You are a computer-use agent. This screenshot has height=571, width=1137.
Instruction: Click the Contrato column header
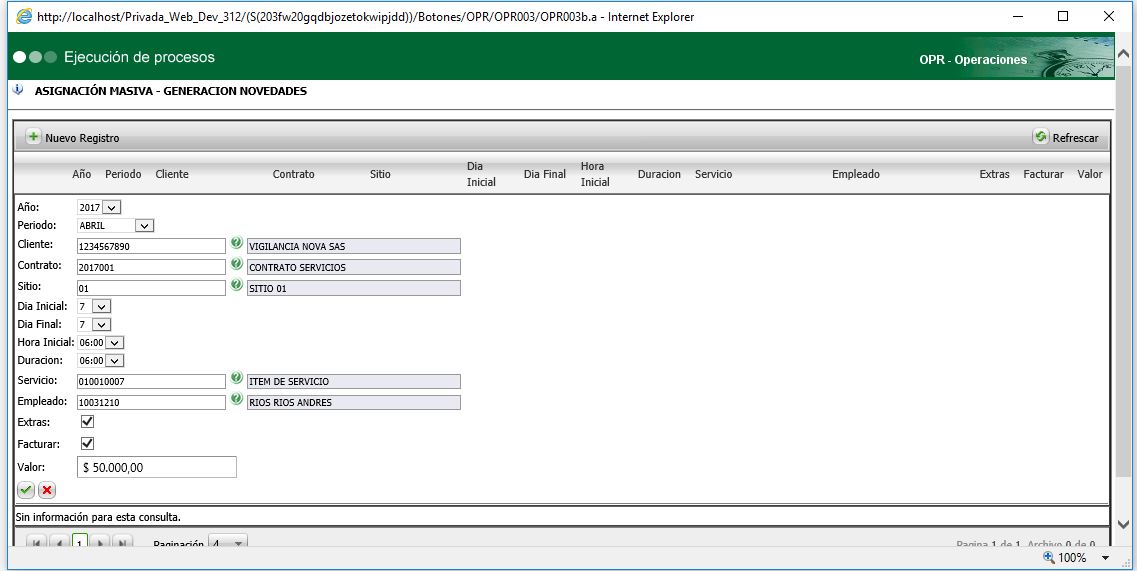coord(294,174)
